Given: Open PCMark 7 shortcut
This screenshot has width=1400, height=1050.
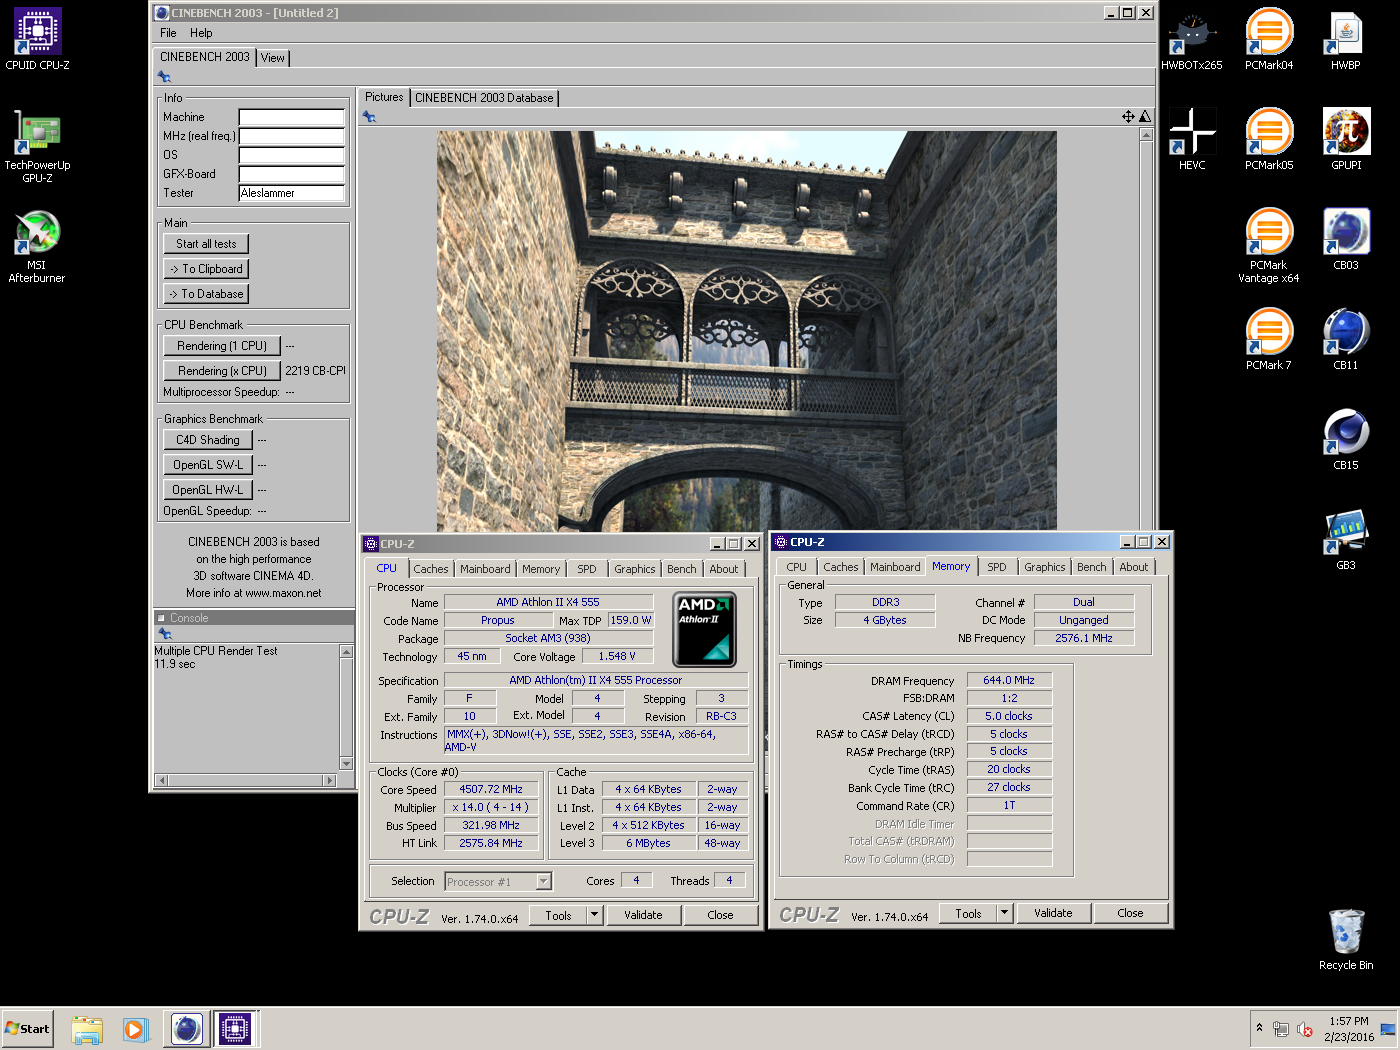Looking at the screenshot, I should tap(1269, 340).
